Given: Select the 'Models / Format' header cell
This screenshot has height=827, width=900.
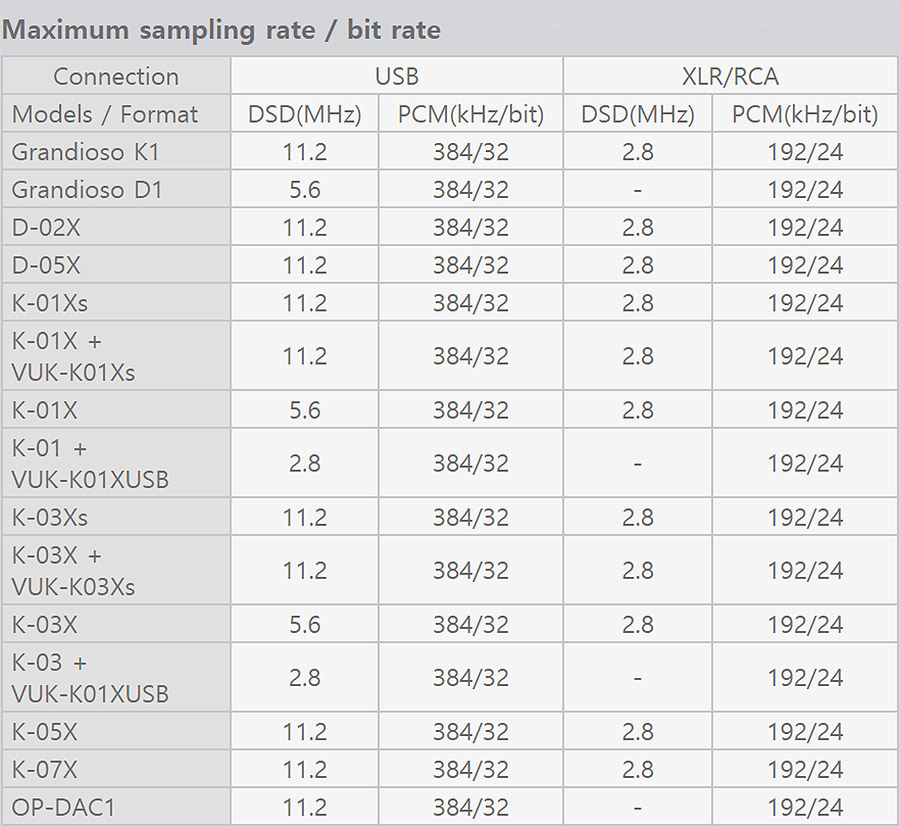Looking at the screenshot, I should (105, 114).
